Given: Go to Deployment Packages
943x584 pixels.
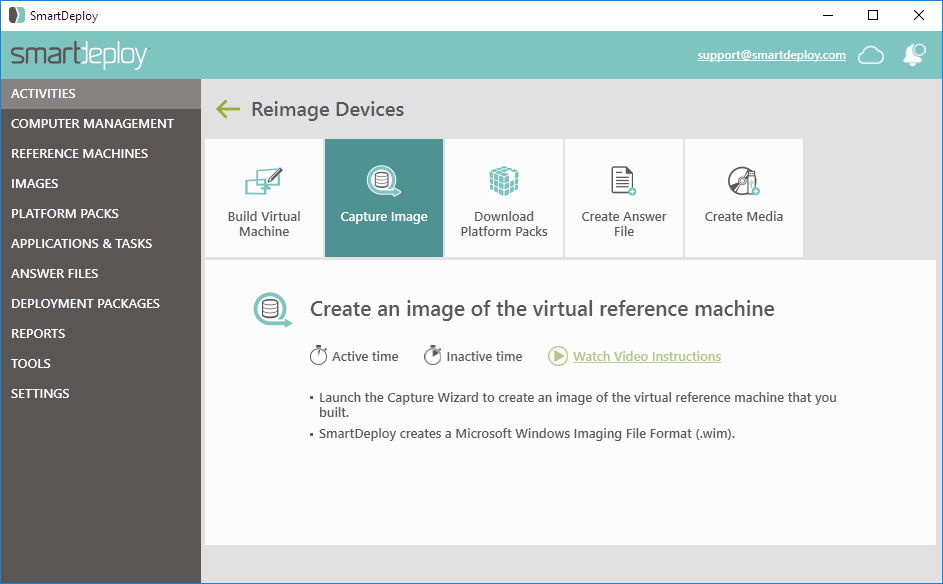Looking at the screenshot, I should point(100,304).
